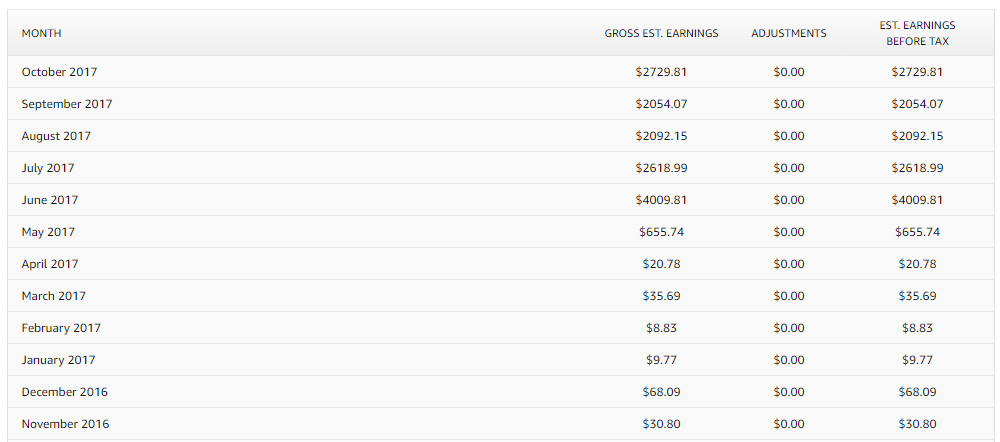Image resolution: width=1000 pixels, height=442 pixels.
Task: Click EST. EARNINGS BEFORE TAX header
Action: [x=917, y=33]
